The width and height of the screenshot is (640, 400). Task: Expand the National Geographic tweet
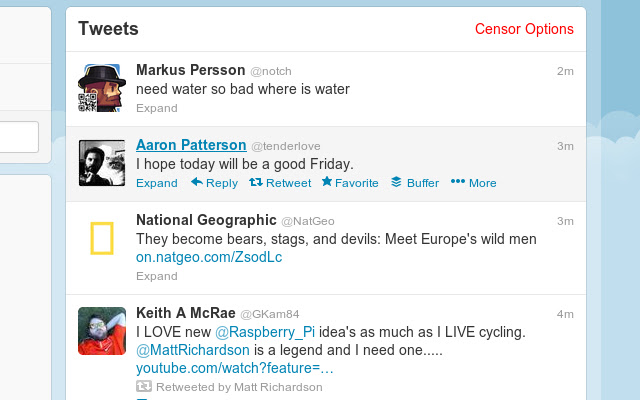pos(157,276)
